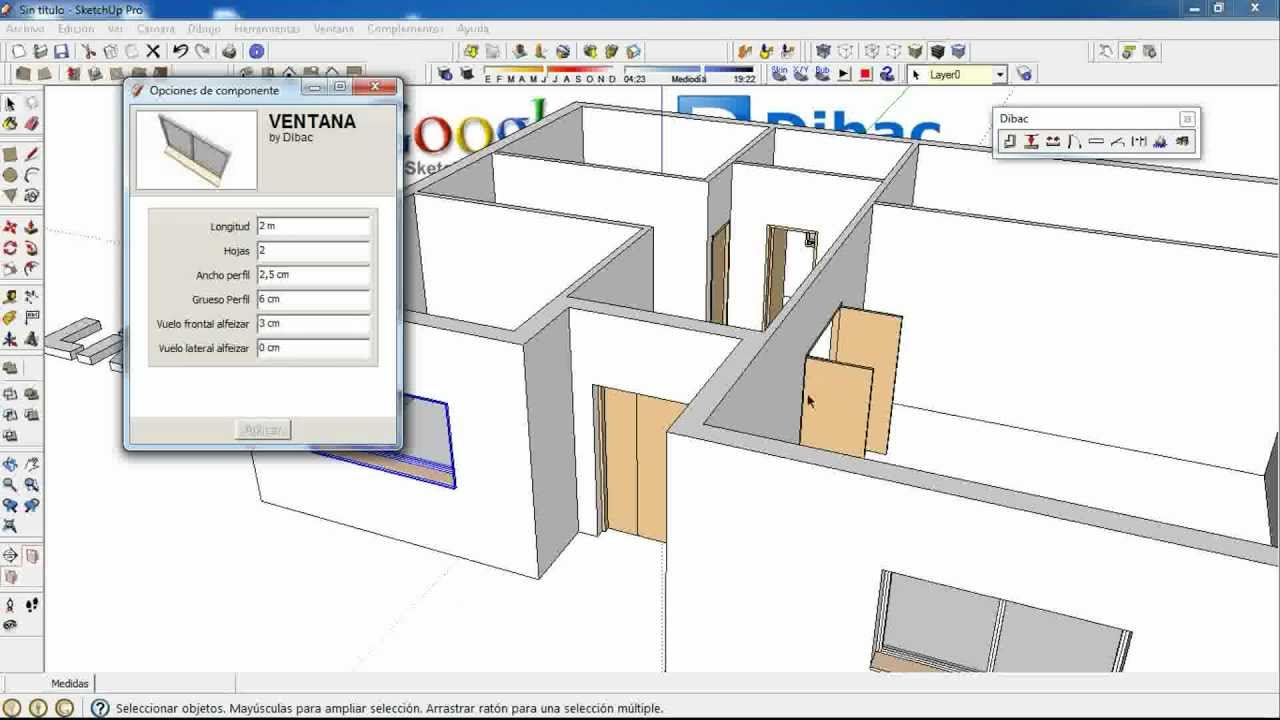Image resolution: width=1280 pixels, height=720 pixels.
Task: Click the VENTANA component thumbnail preview
Action: pyautogui.click(x=196, y=150)
